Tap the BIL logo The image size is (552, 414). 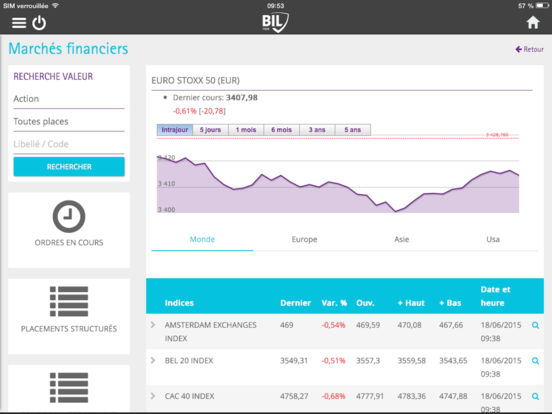[x=275, y=22]
